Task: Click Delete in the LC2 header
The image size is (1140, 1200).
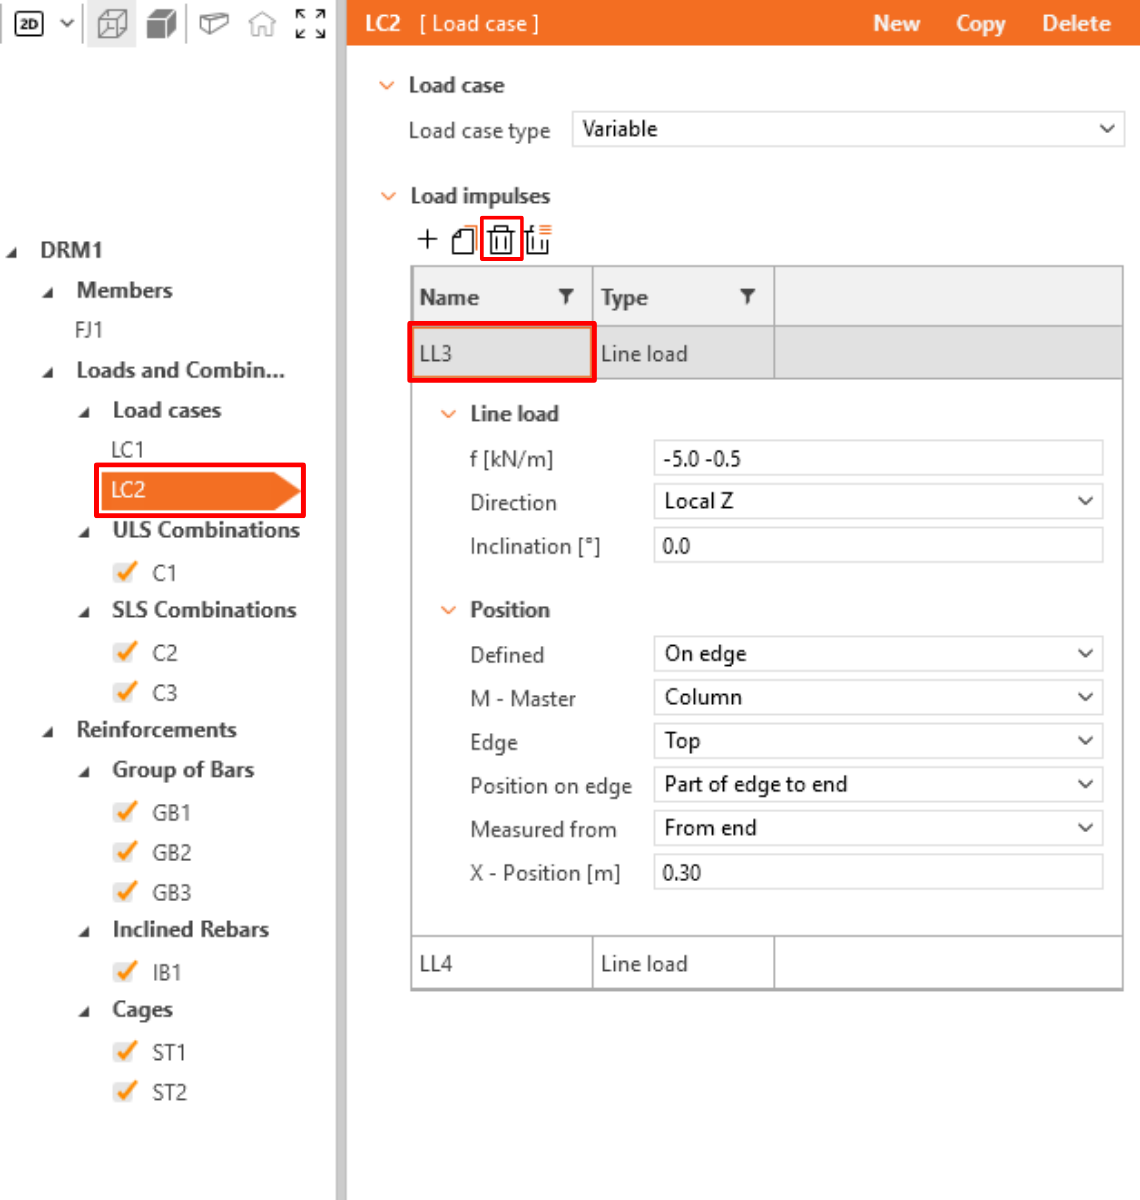Action: [x=1076, y=23]
